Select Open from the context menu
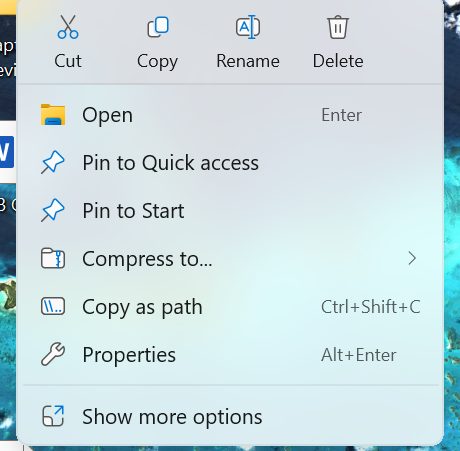This screenshot has height=451, width=460. click(x=230, y=115)
